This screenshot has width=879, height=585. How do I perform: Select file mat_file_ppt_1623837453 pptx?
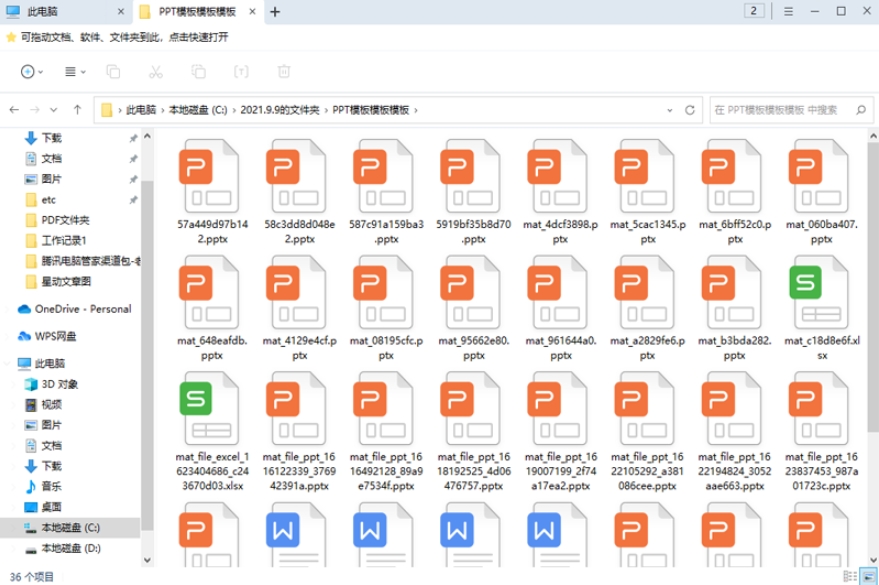click(821, 431)
